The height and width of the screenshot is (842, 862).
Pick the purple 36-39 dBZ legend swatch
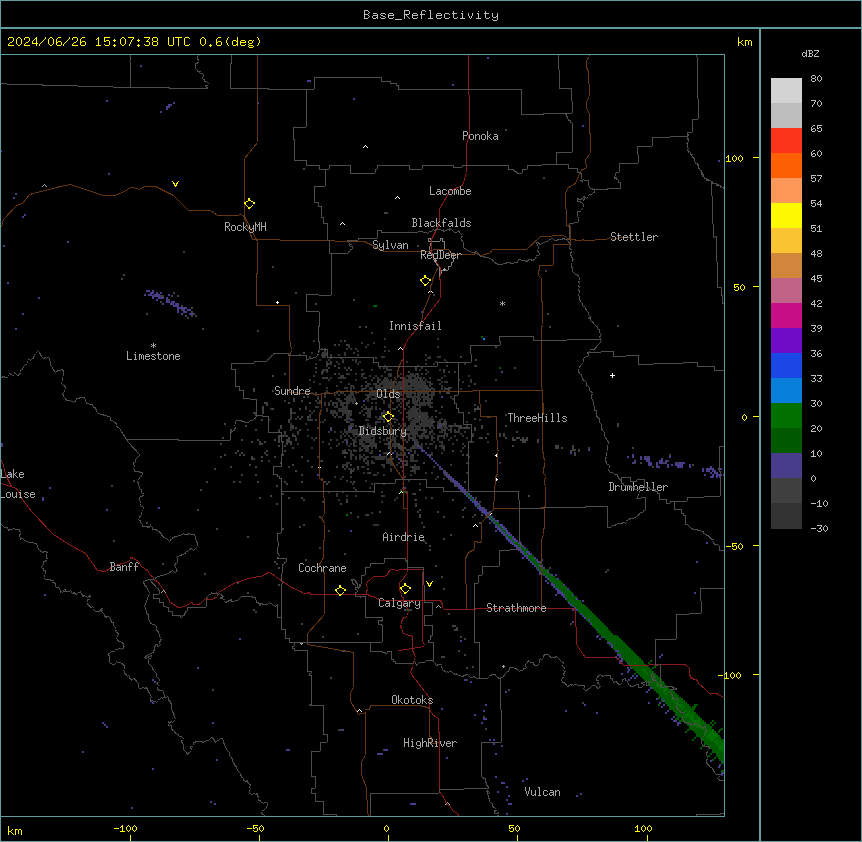(786, 340)
